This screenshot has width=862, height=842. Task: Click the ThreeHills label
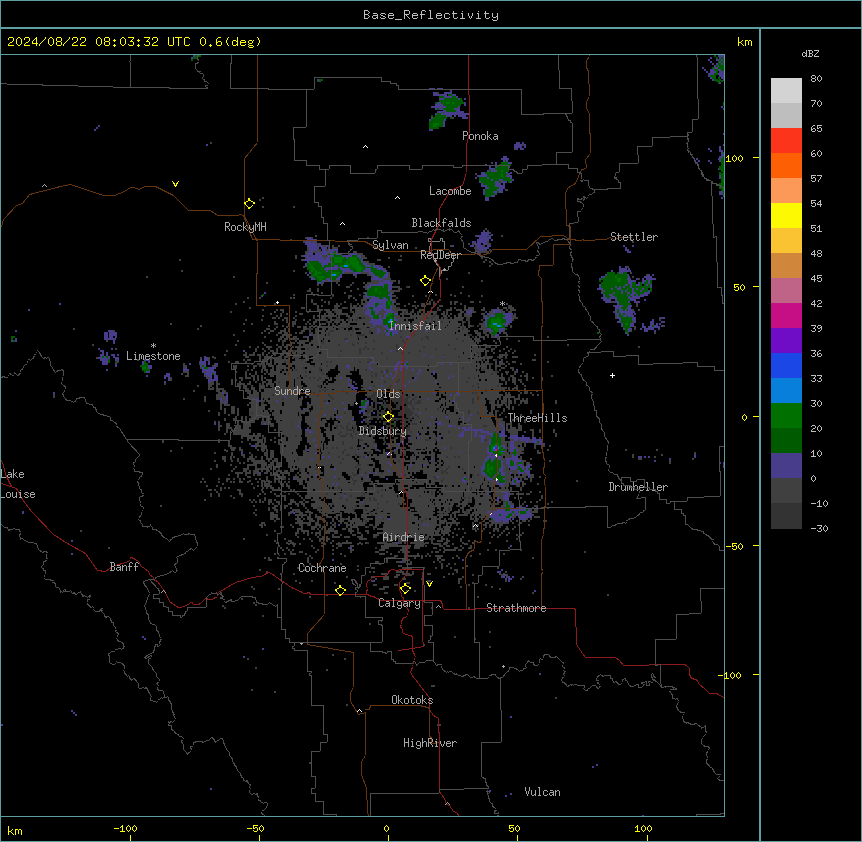537,418
